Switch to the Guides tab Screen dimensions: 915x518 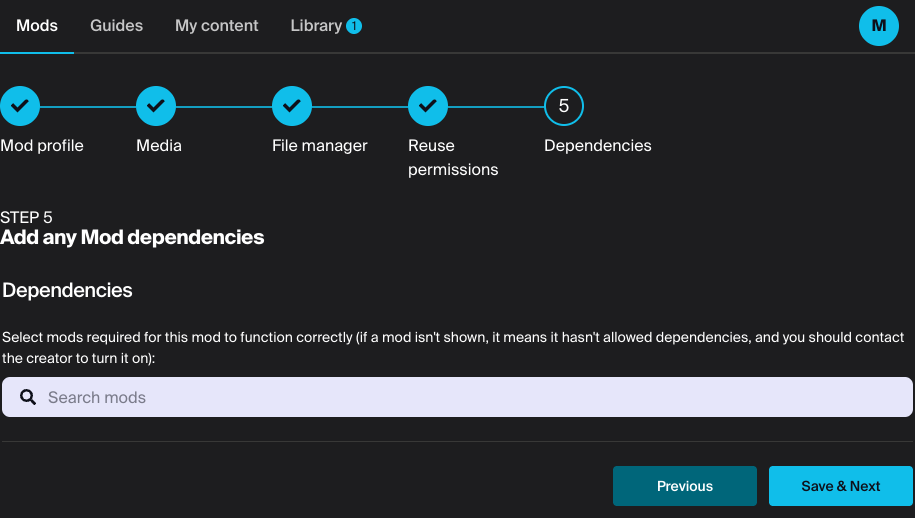(116, 26)
